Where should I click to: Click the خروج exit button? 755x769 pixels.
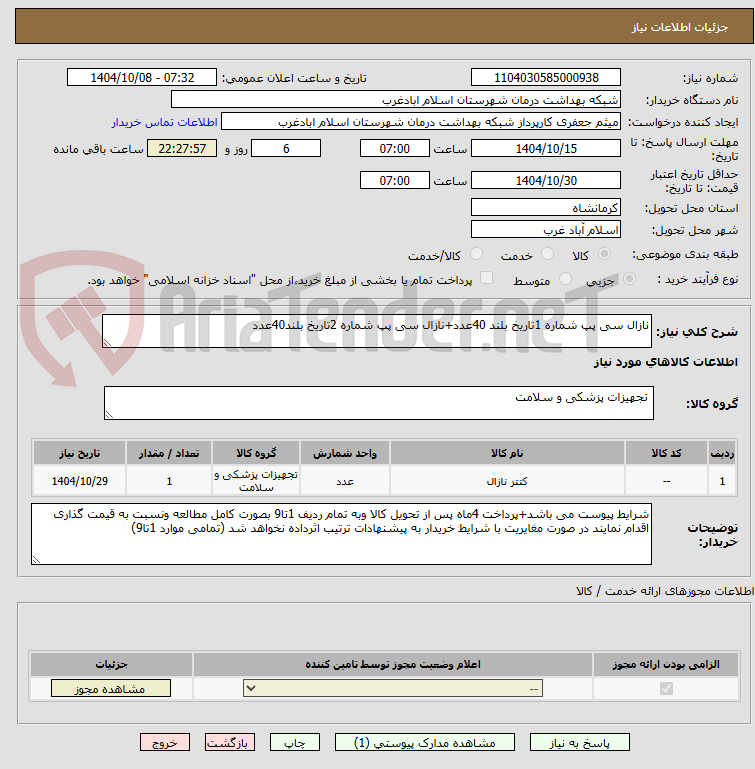coord(165,743)
